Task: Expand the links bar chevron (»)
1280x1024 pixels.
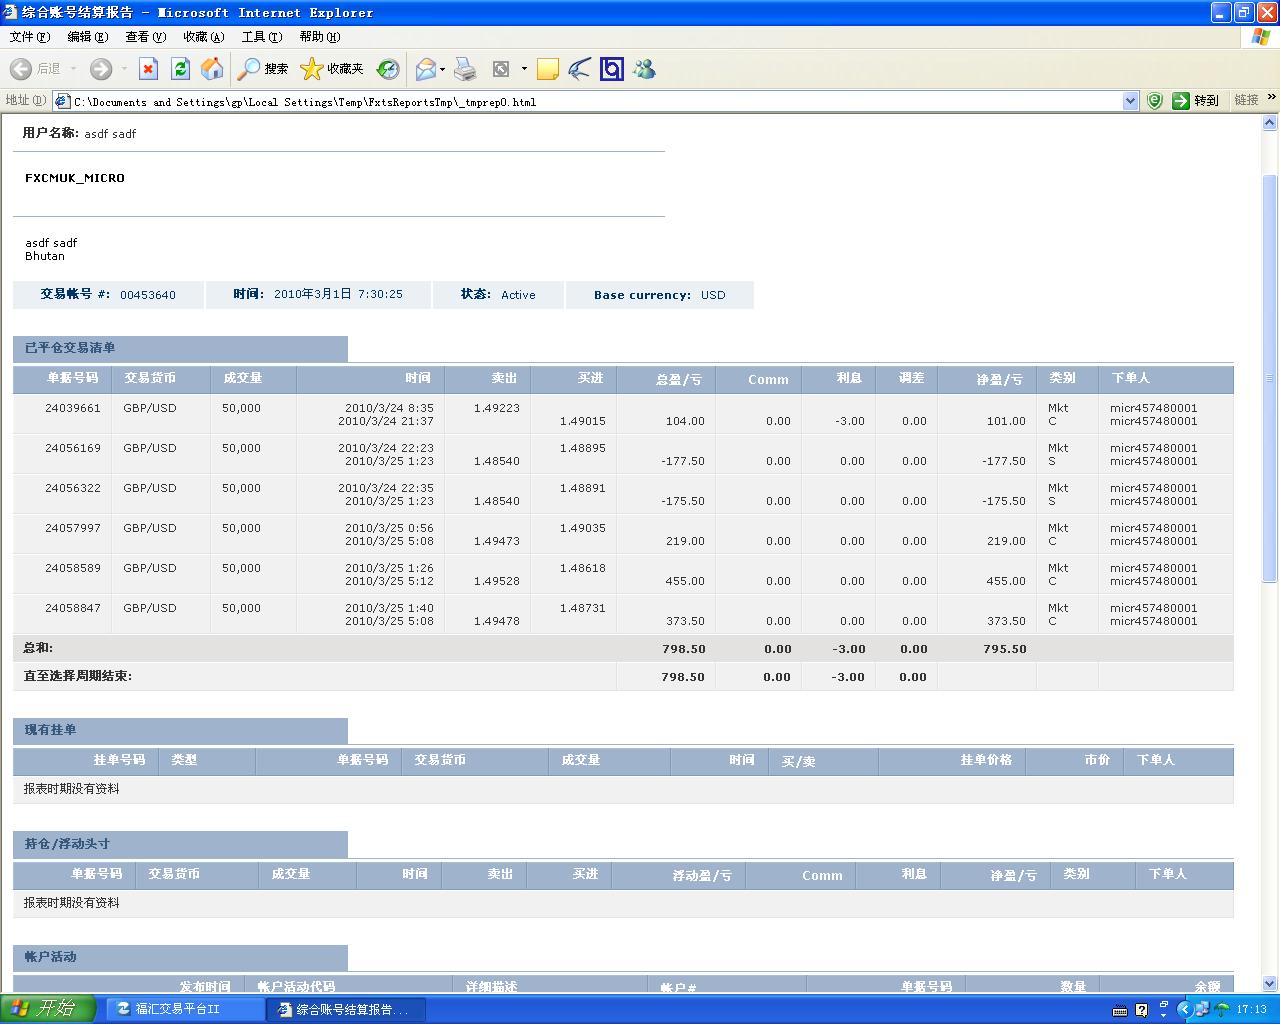Action: coord(1271,98)
